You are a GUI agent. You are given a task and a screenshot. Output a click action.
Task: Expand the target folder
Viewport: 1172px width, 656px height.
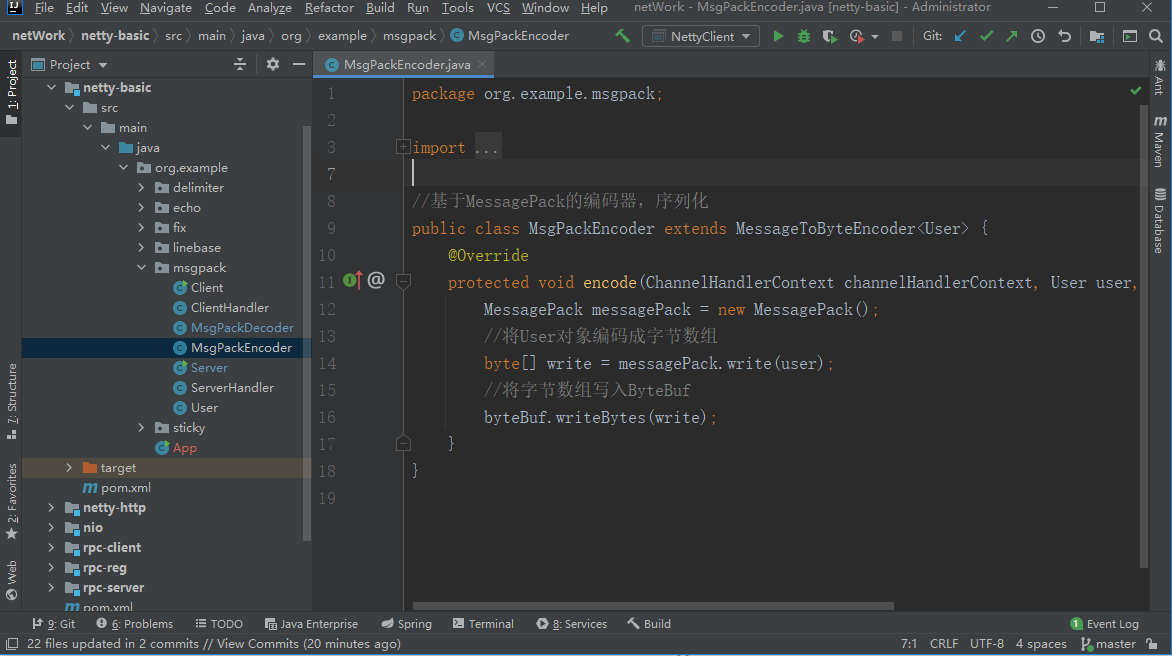(70, 468)
